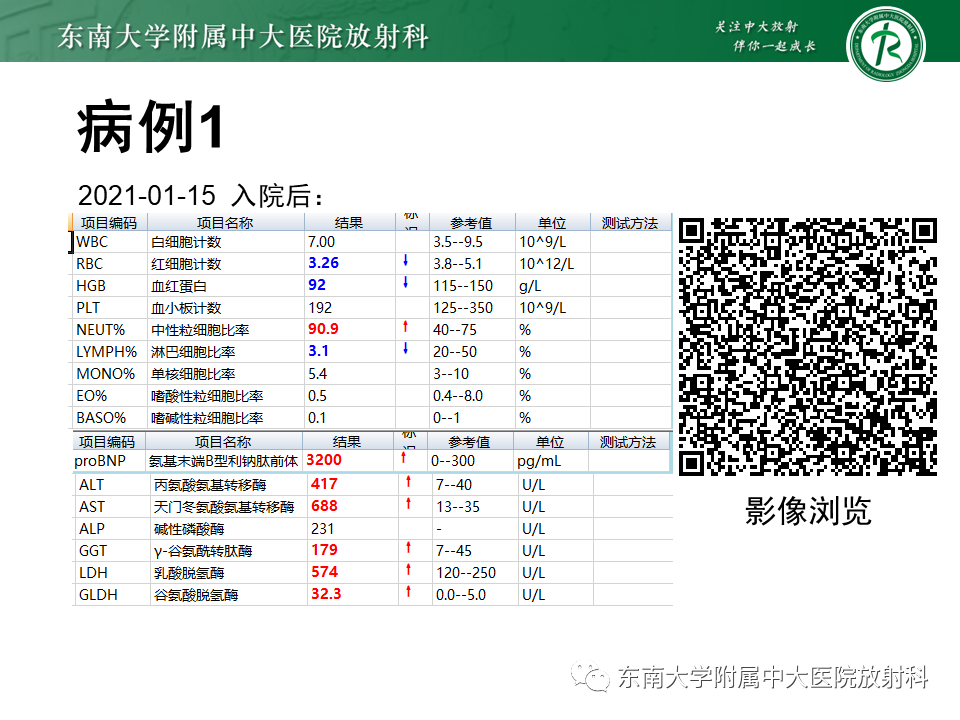This screenshot has width=960, height=720.
Task: Click the WeChat icon in the bottom watermark
Action: 590,677
